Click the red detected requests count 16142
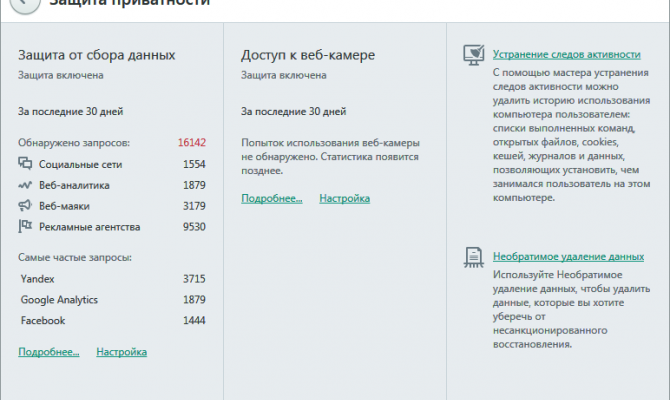 (192, 142)
